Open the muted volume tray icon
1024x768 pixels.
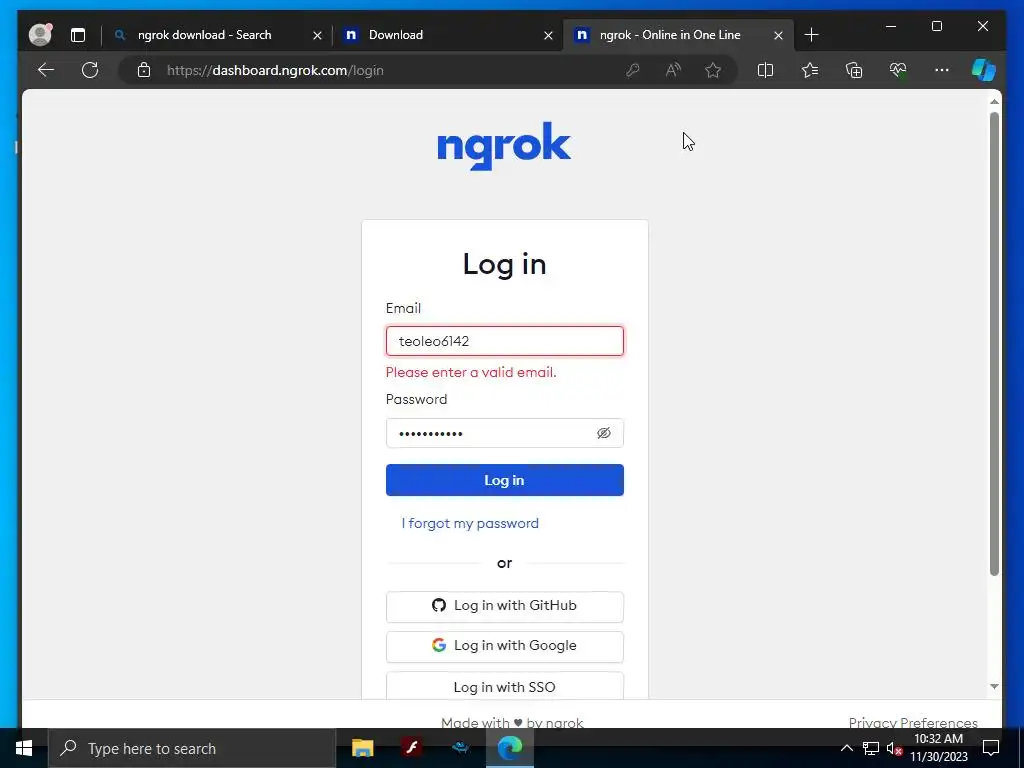894,748
